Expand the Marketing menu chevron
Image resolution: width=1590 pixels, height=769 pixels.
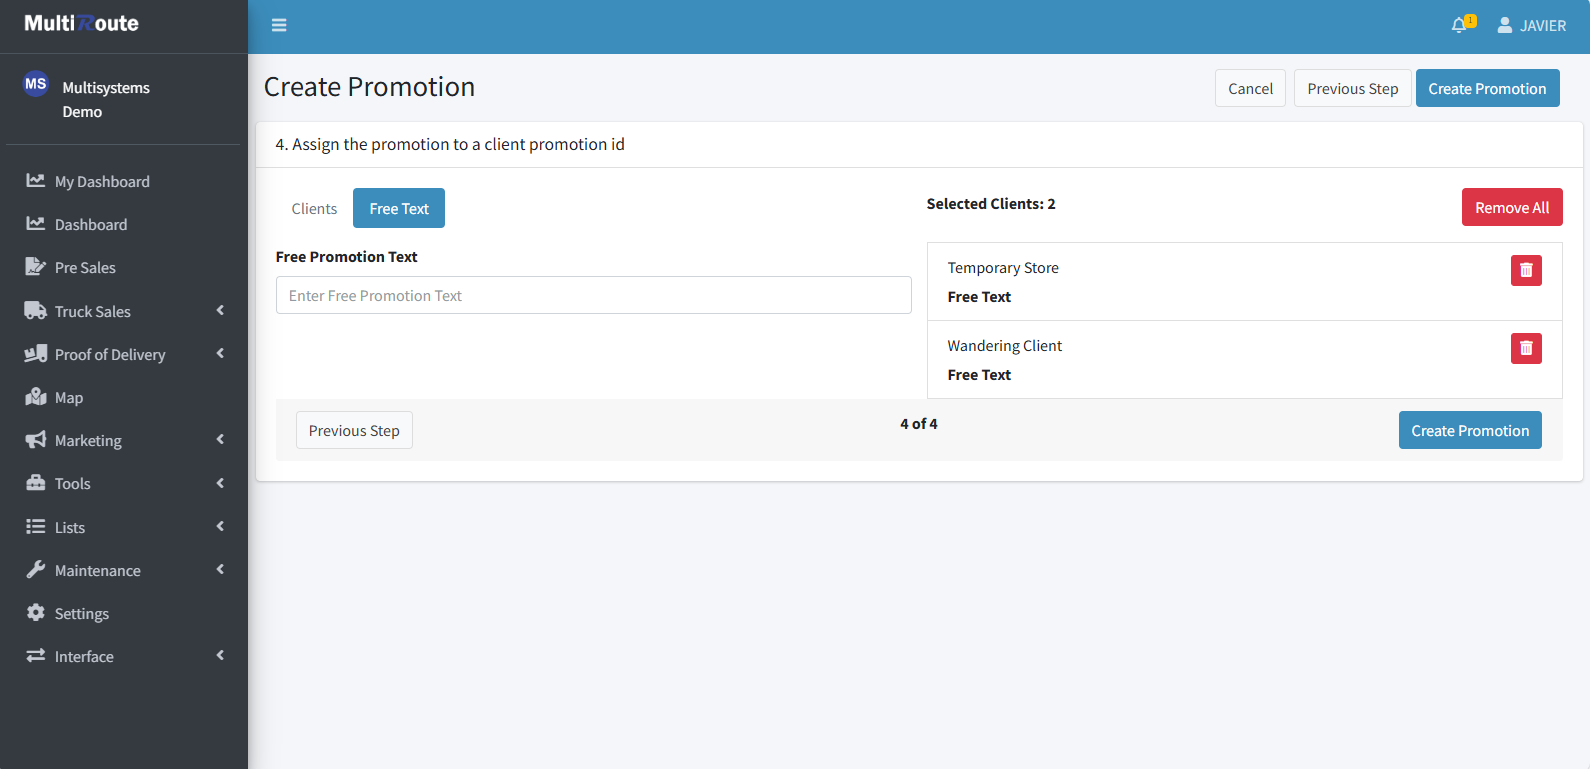coord(220,440)
